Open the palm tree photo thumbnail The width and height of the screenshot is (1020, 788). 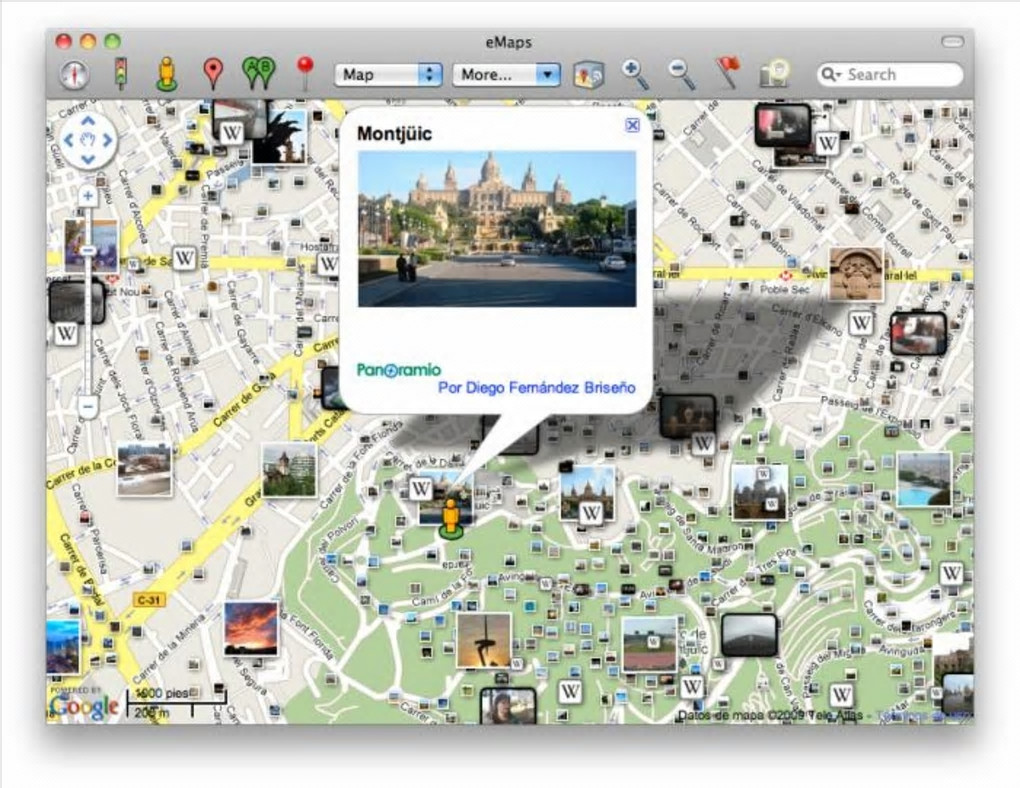coord(280,136)
